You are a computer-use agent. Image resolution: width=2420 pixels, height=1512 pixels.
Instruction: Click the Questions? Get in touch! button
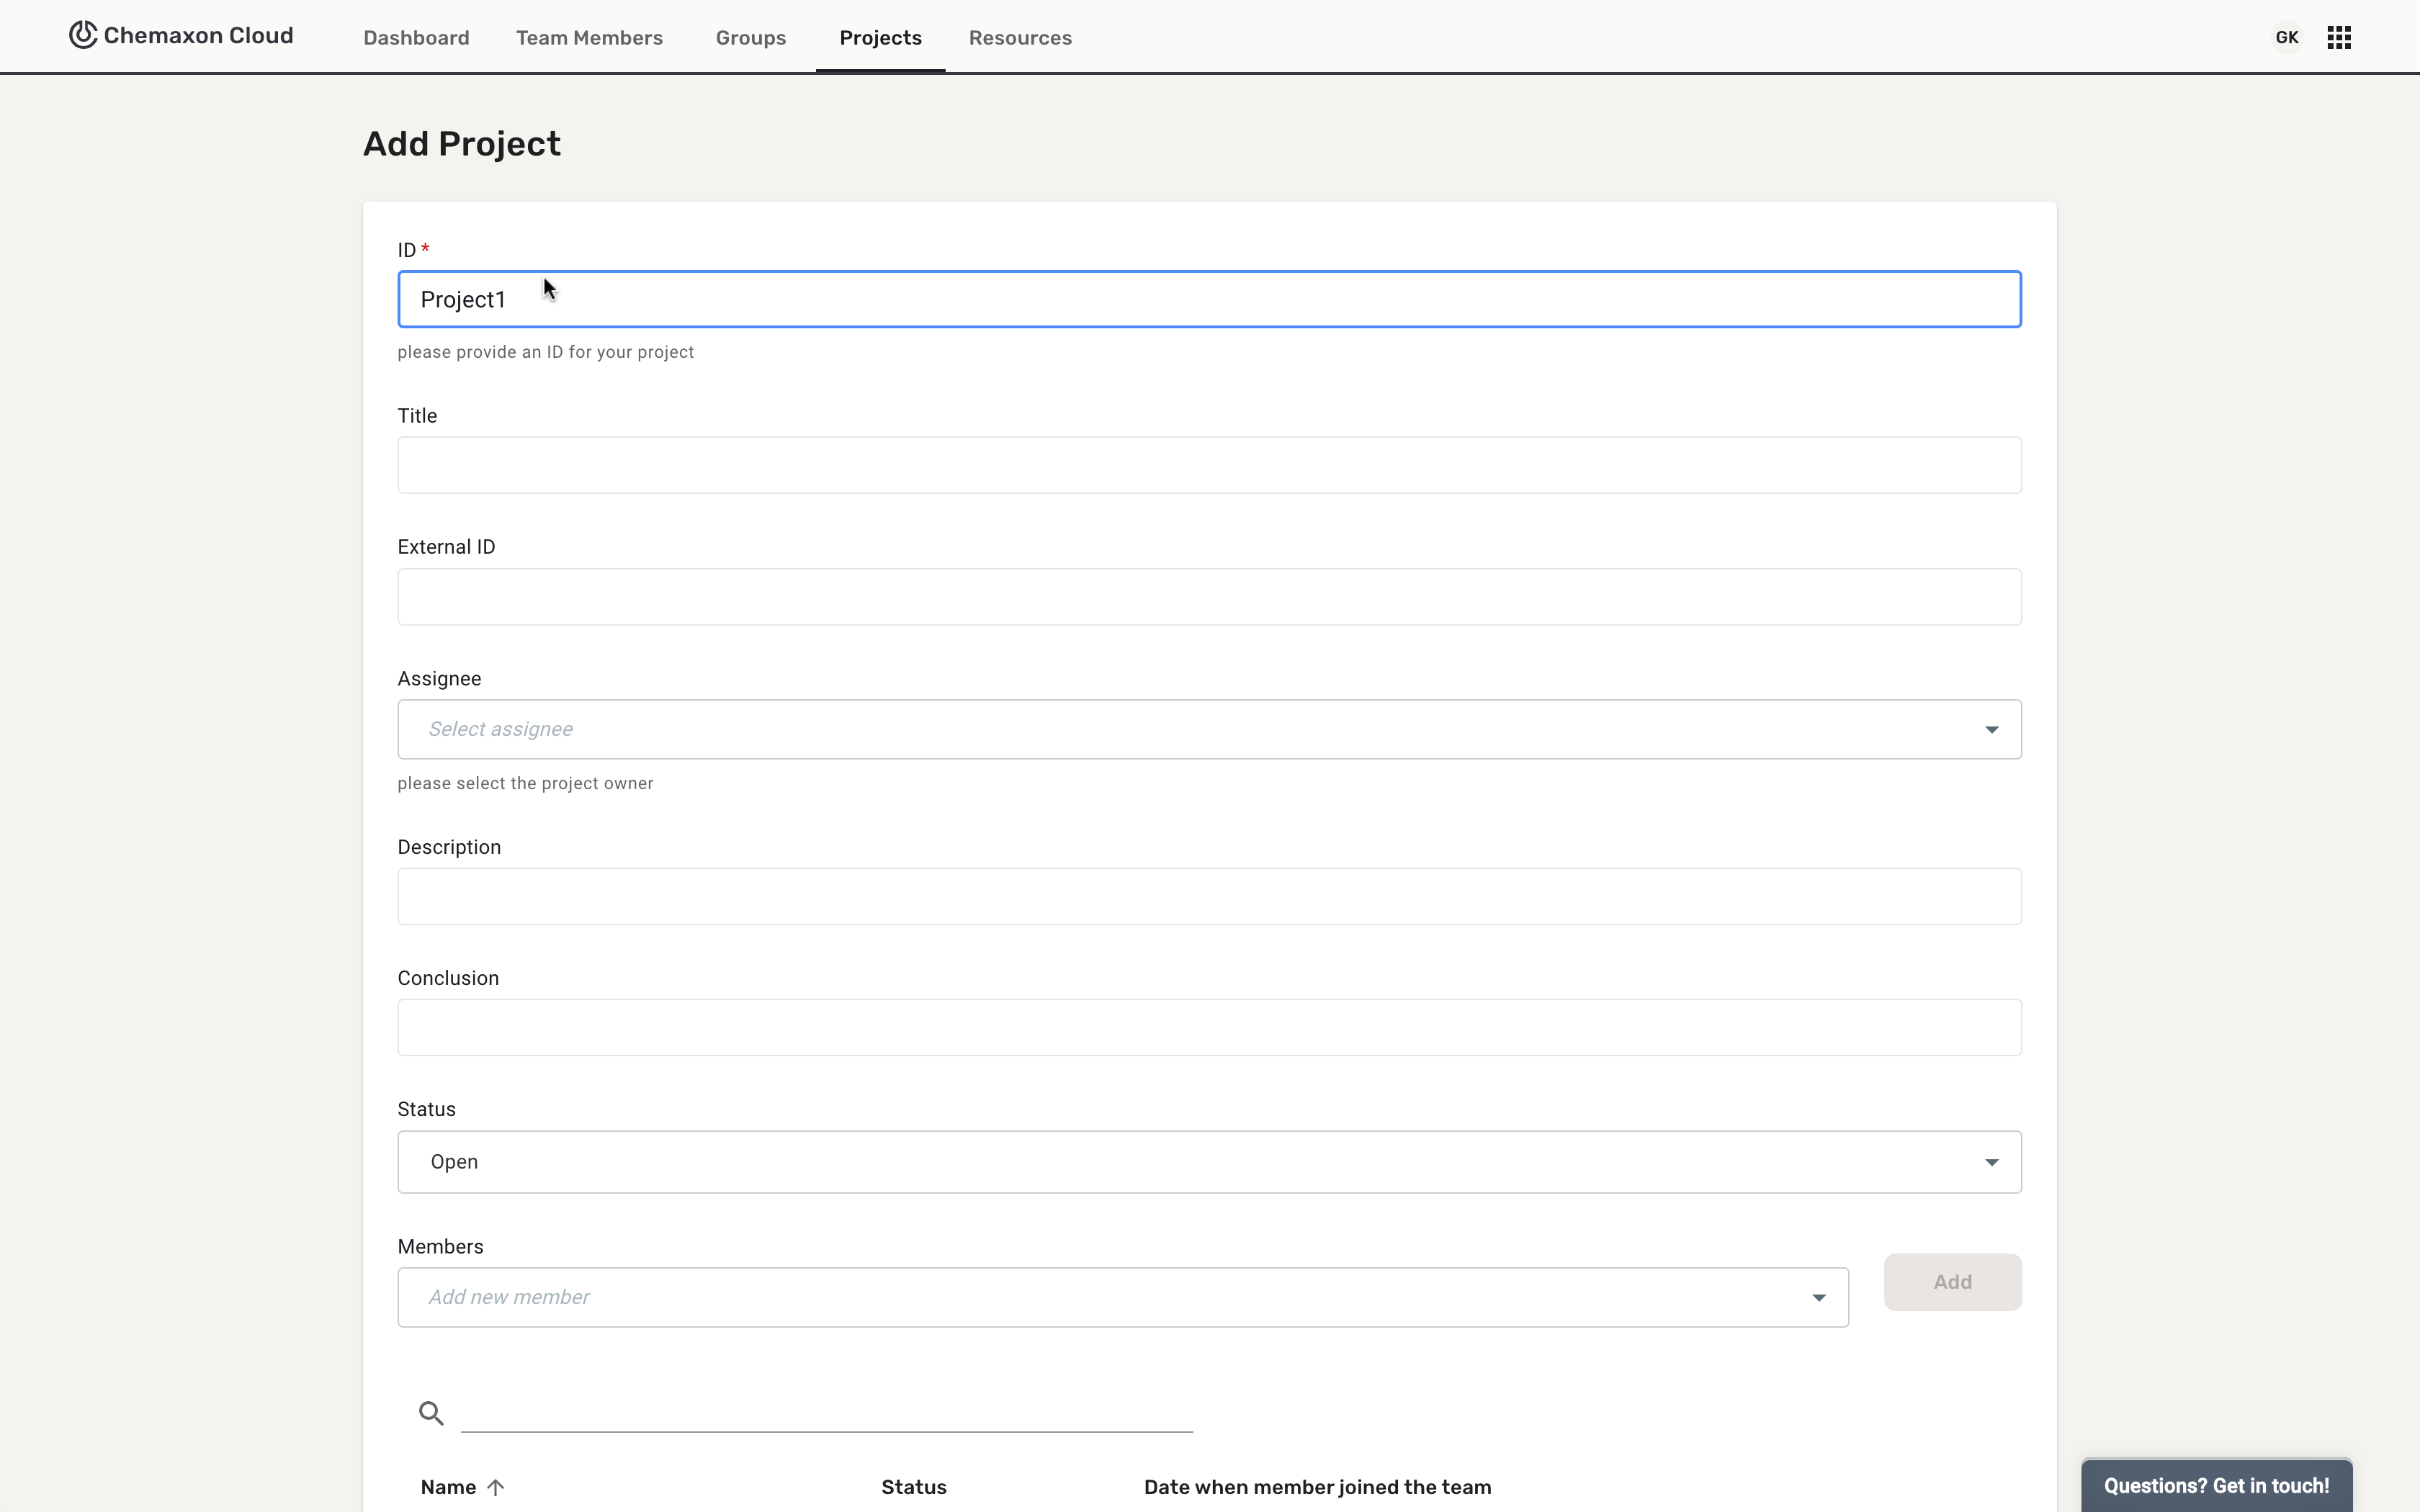click(2216, 1486)
